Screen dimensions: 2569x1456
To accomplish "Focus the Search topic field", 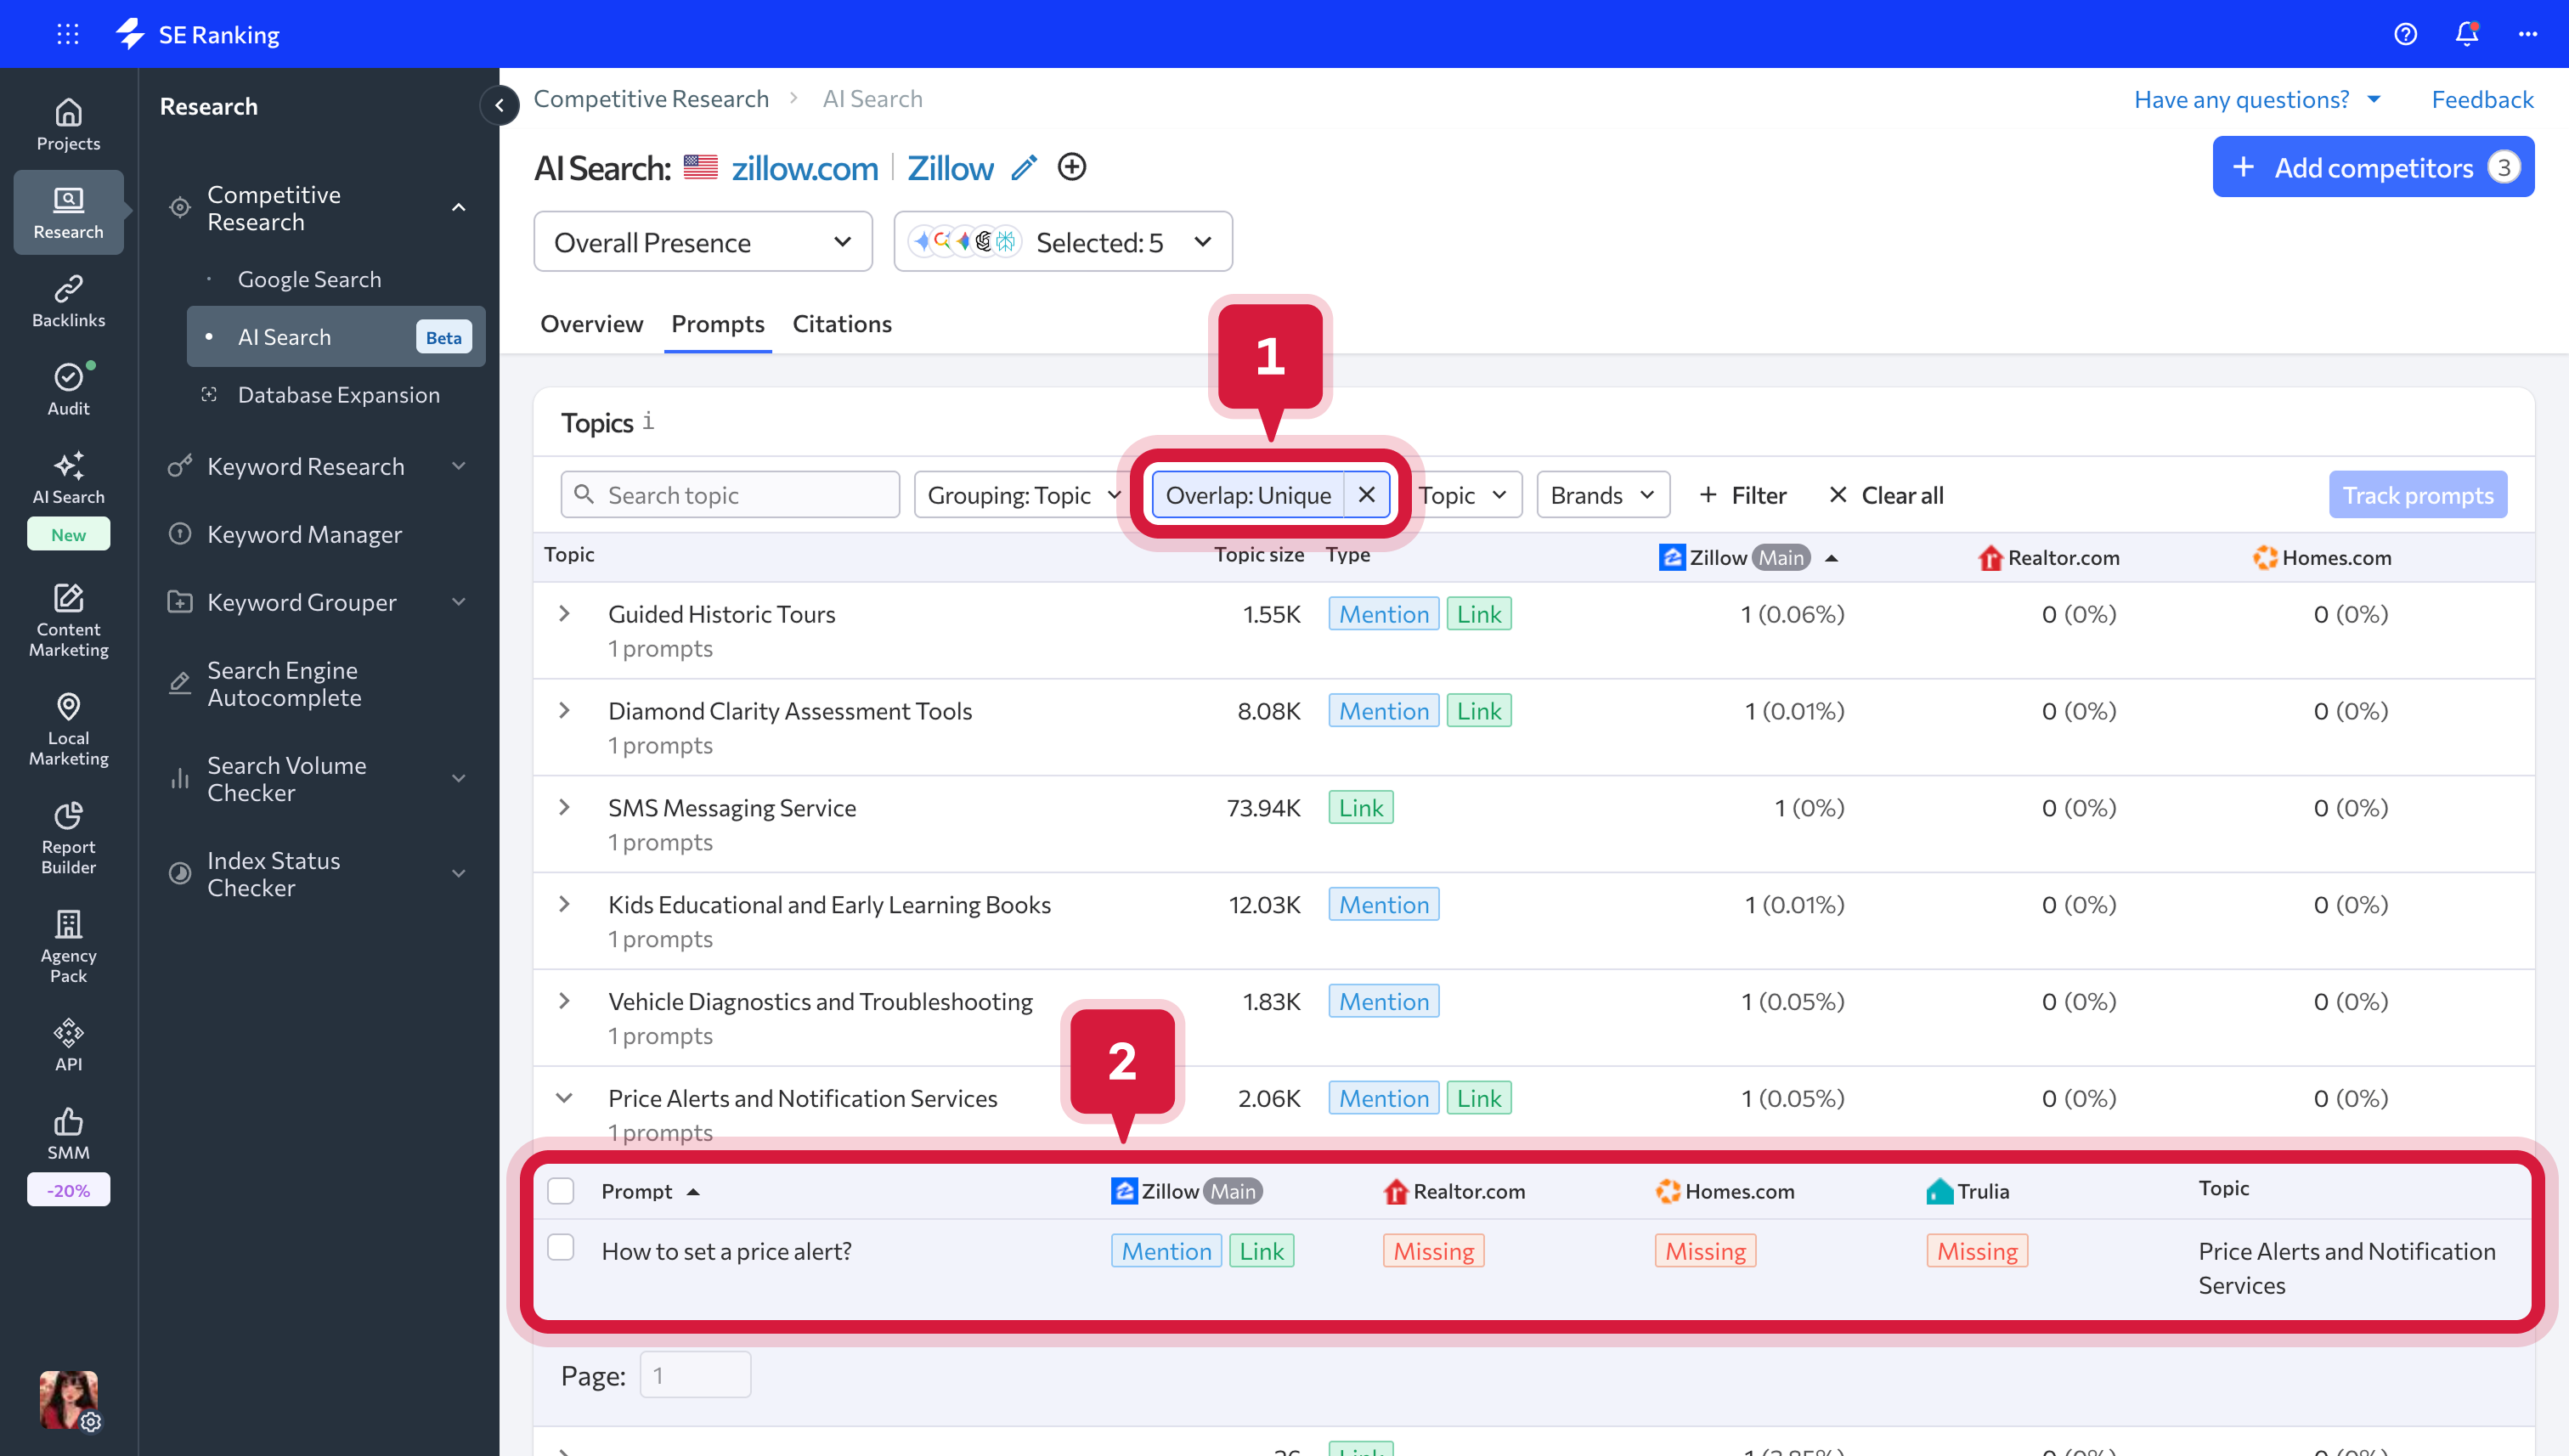I will [730, 495].
